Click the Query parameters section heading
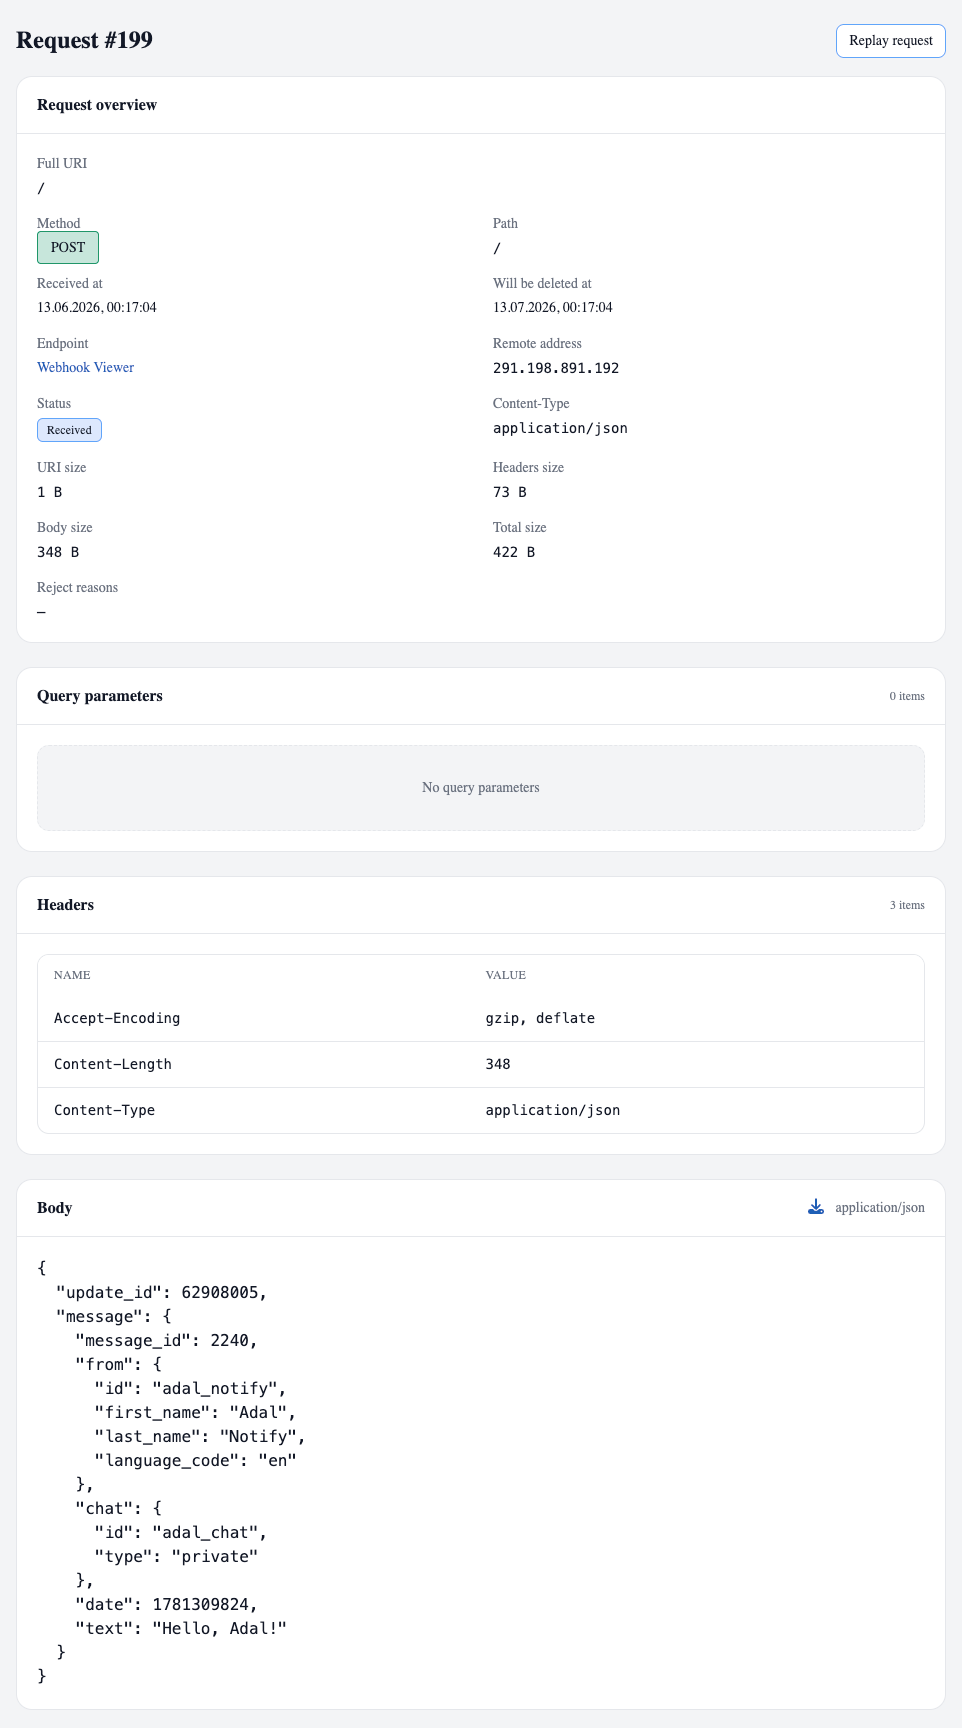Image resolution: width=962 pixels, height=1729 pixels. (x=100, y=696)
